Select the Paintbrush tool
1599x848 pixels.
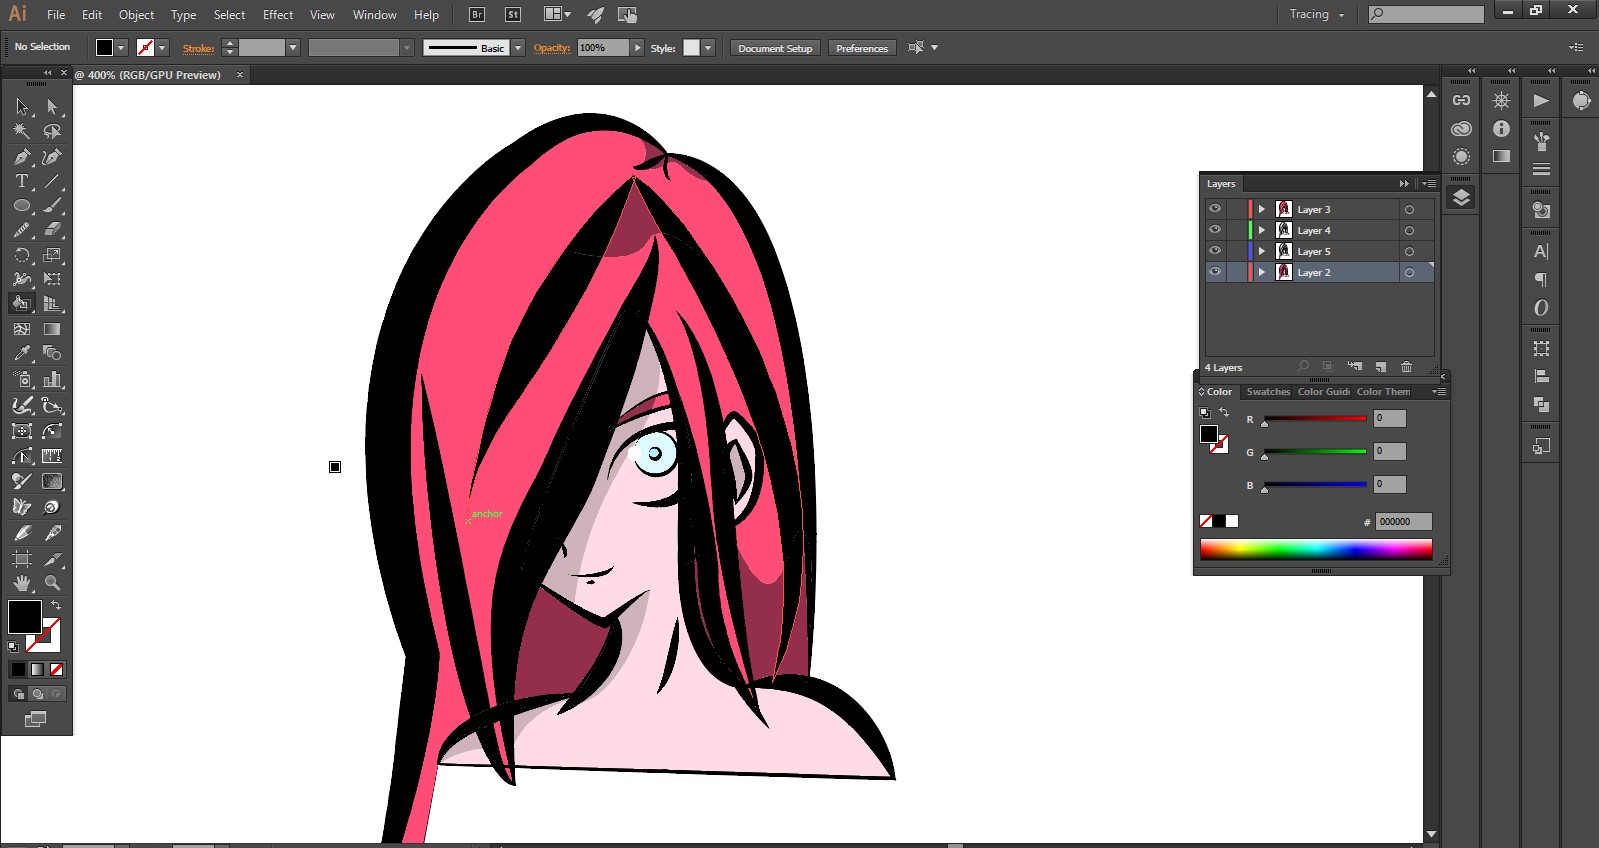coord(52,206)
